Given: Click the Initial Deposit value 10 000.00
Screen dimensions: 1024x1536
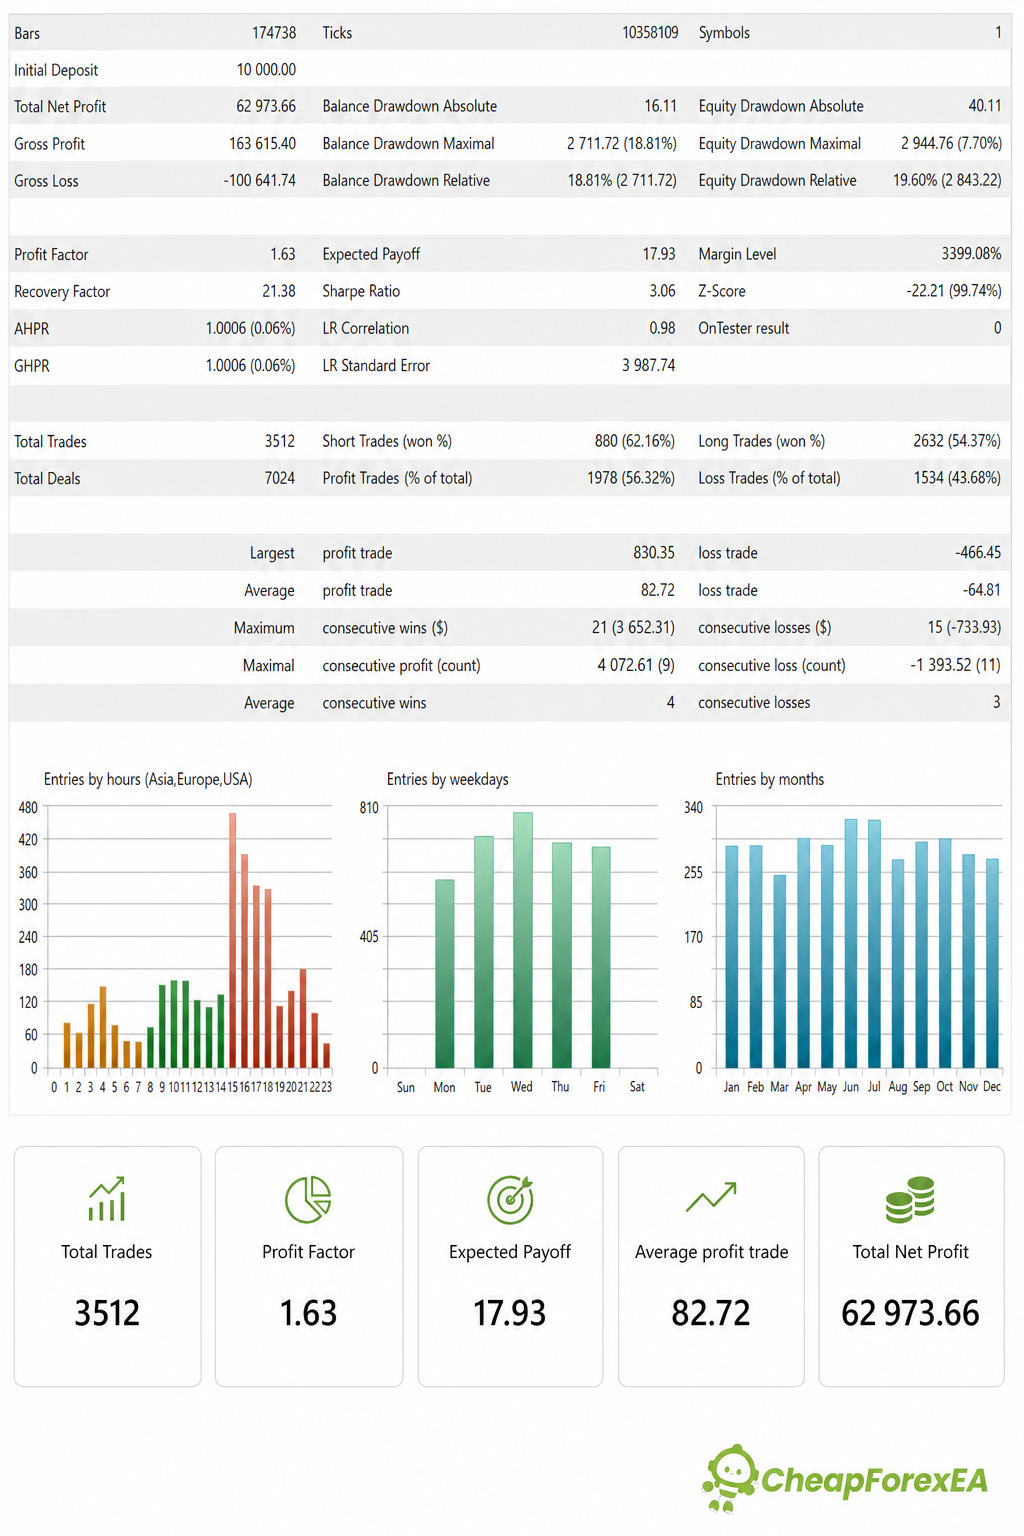Looking at the screenshot, I should (266, 70).
